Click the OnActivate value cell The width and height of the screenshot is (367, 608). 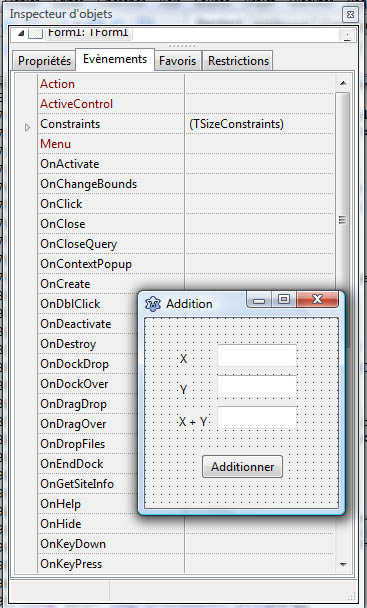259,164
